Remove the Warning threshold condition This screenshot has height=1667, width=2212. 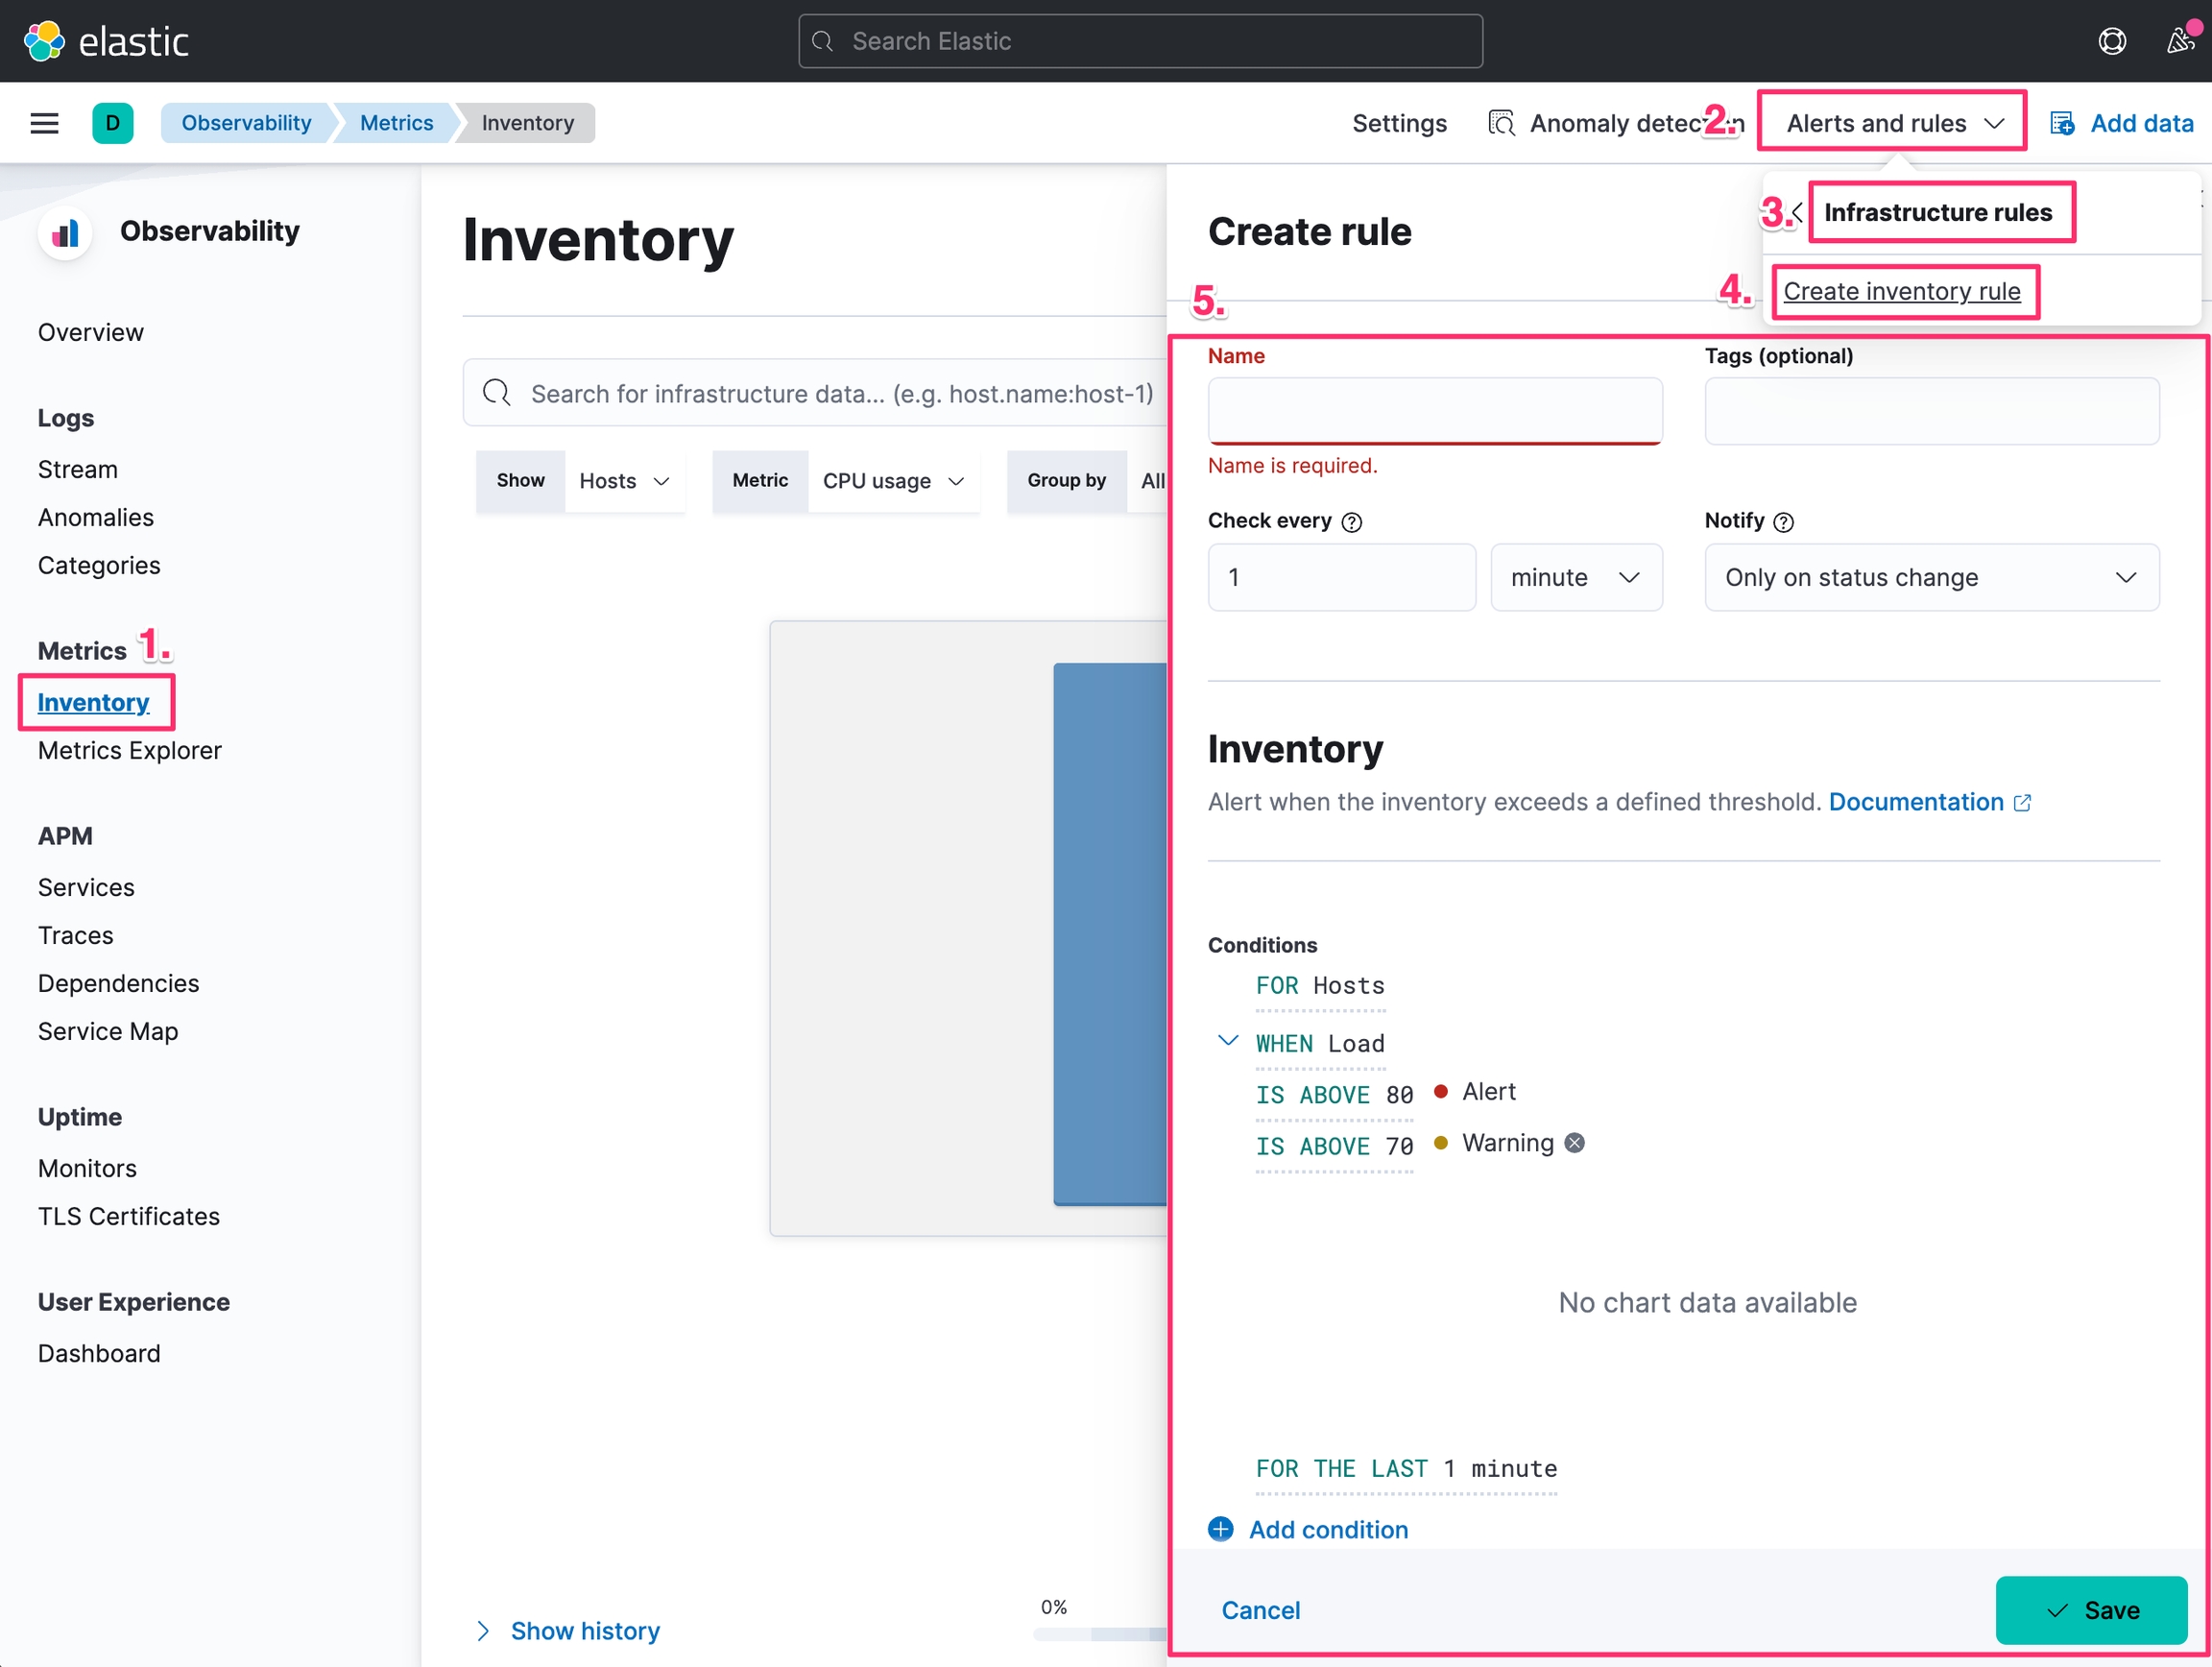(1574, 1143)
